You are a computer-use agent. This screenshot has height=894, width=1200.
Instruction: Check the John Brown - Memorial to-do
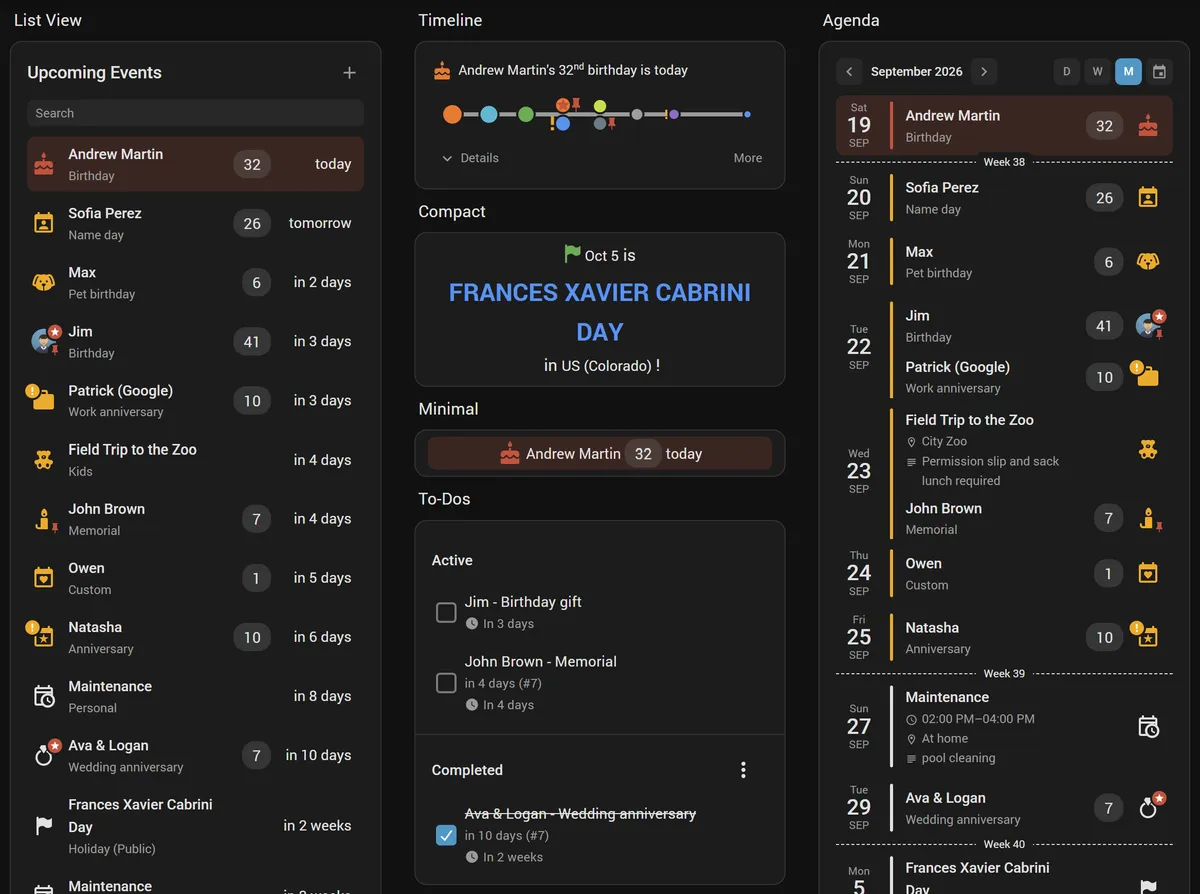[x=446, y=683]
